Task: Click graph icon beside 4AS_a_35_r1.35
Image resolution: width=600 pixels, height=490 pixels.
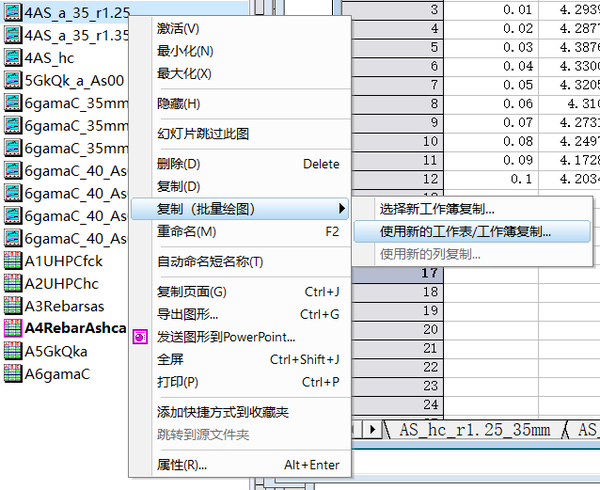Action: (x=12, y=35)
